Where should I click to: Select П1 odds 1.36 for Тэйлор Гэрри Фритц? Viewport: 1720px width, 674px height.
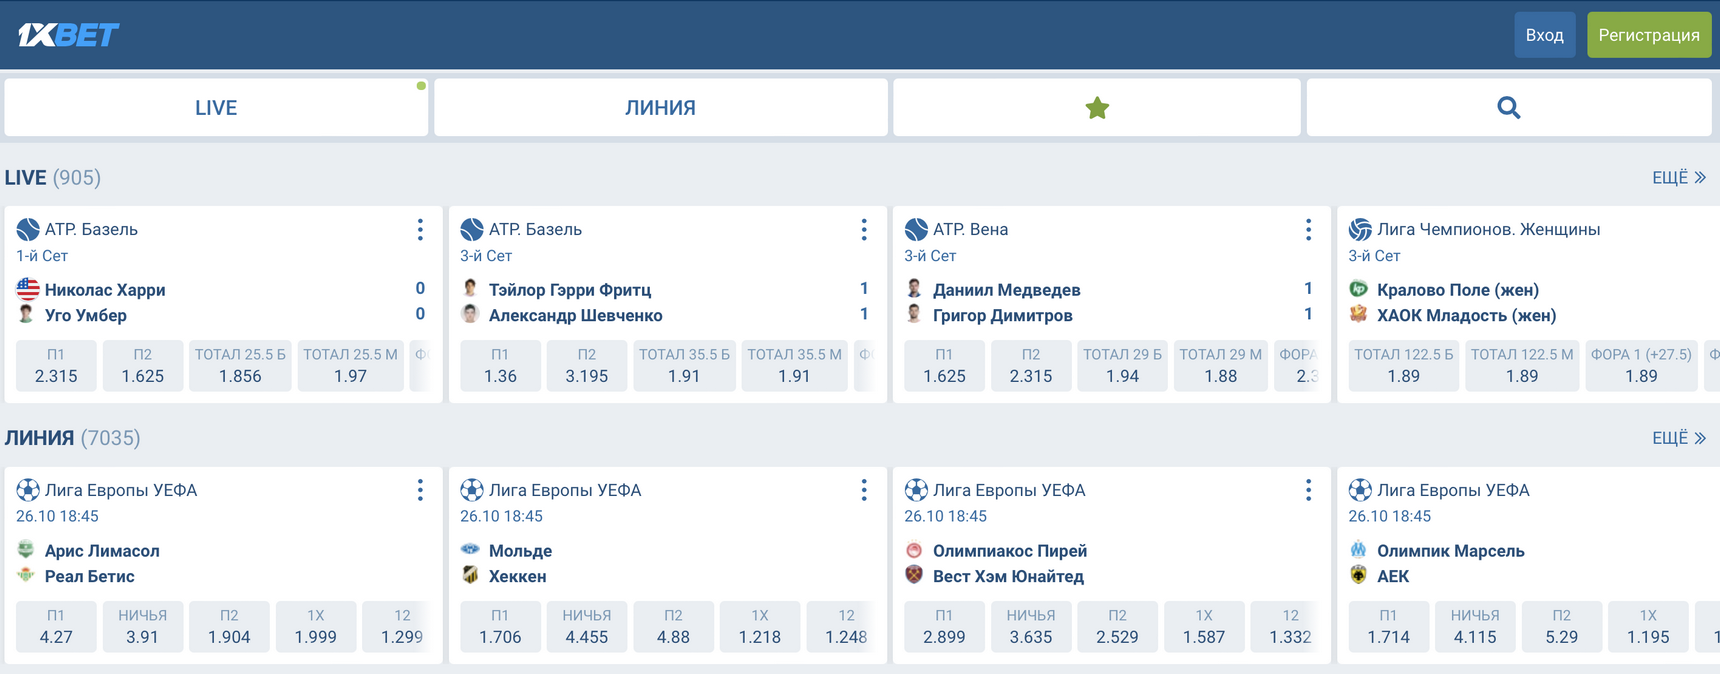[x=500, y=366]
